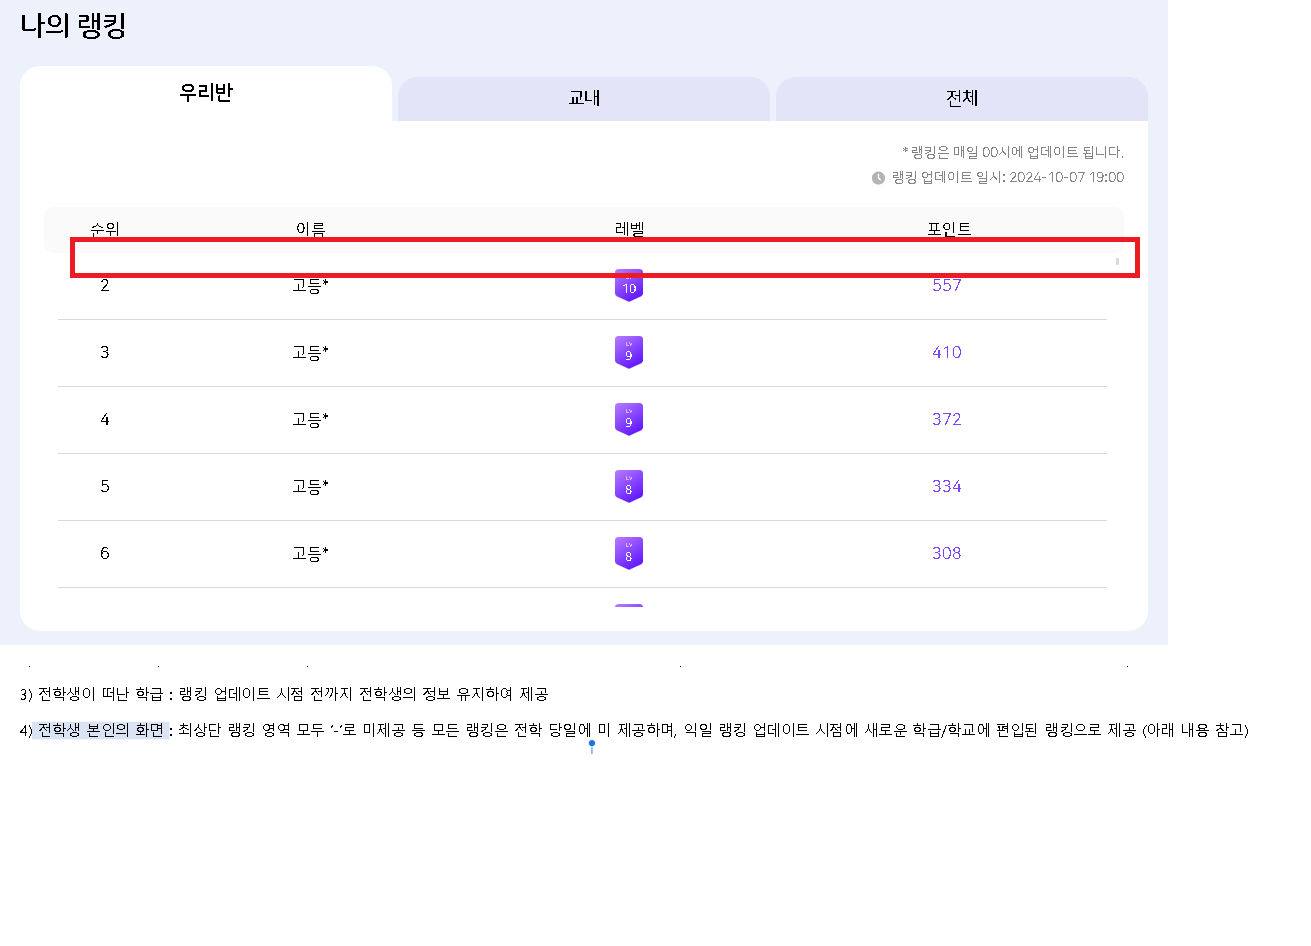The width and height of the screenshot is (1311, 946).
Task: Click the 포인트 column header
Action: coord(949,229)
